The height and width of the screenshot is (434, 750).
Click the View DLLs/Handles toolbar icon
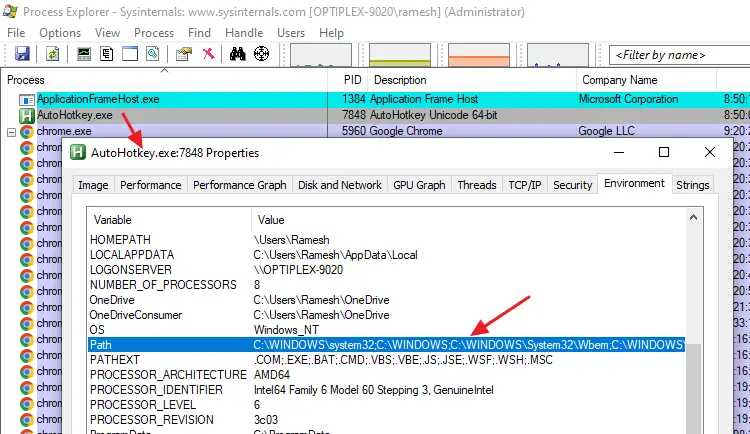tap(153, 54)
